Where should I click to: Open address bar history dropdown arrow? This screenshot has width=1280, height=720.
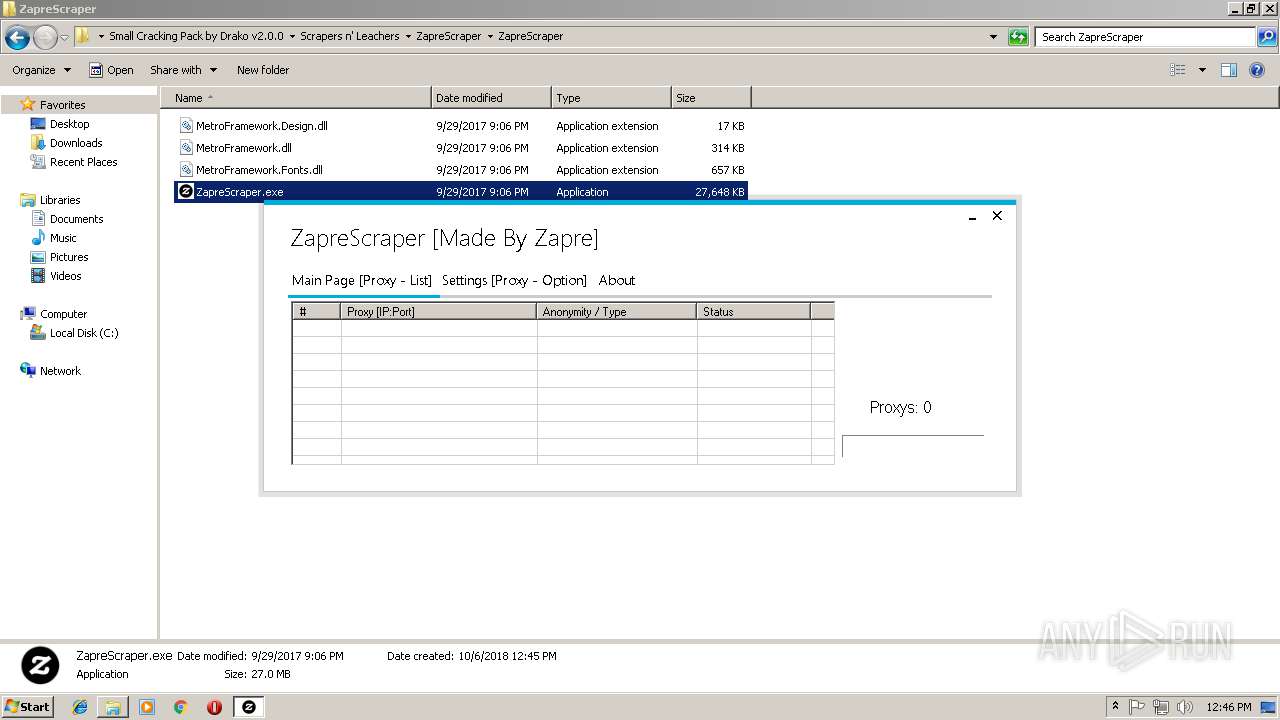coord(993,37)
